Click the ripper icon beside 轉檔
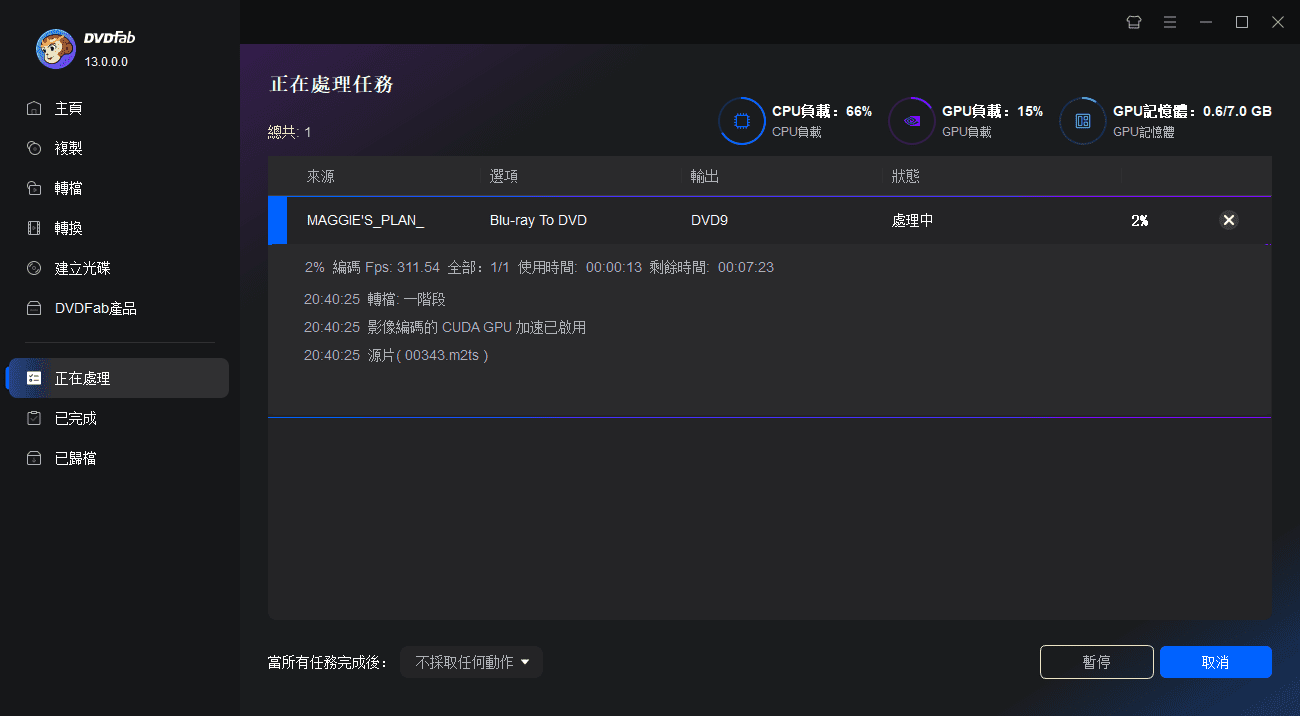The height and width of the screenshot is (716, 1300). [x=34, y=188]
